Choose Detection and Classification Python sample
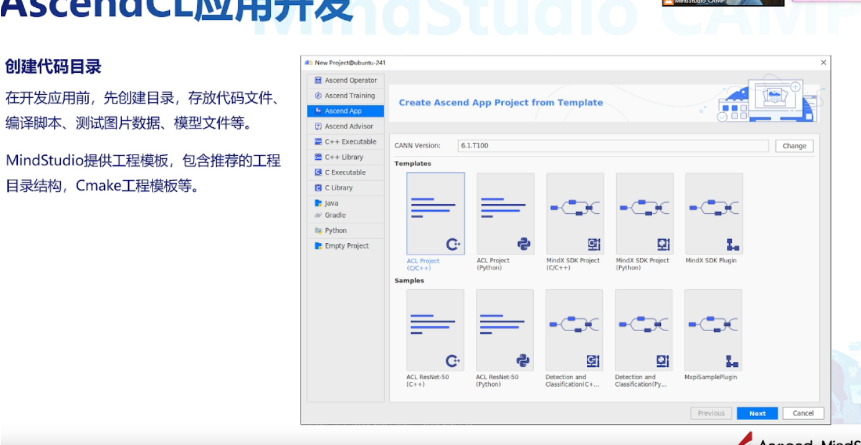Image resolution: width=861 pixels, height=445 pixels. (x=644, y=330)
